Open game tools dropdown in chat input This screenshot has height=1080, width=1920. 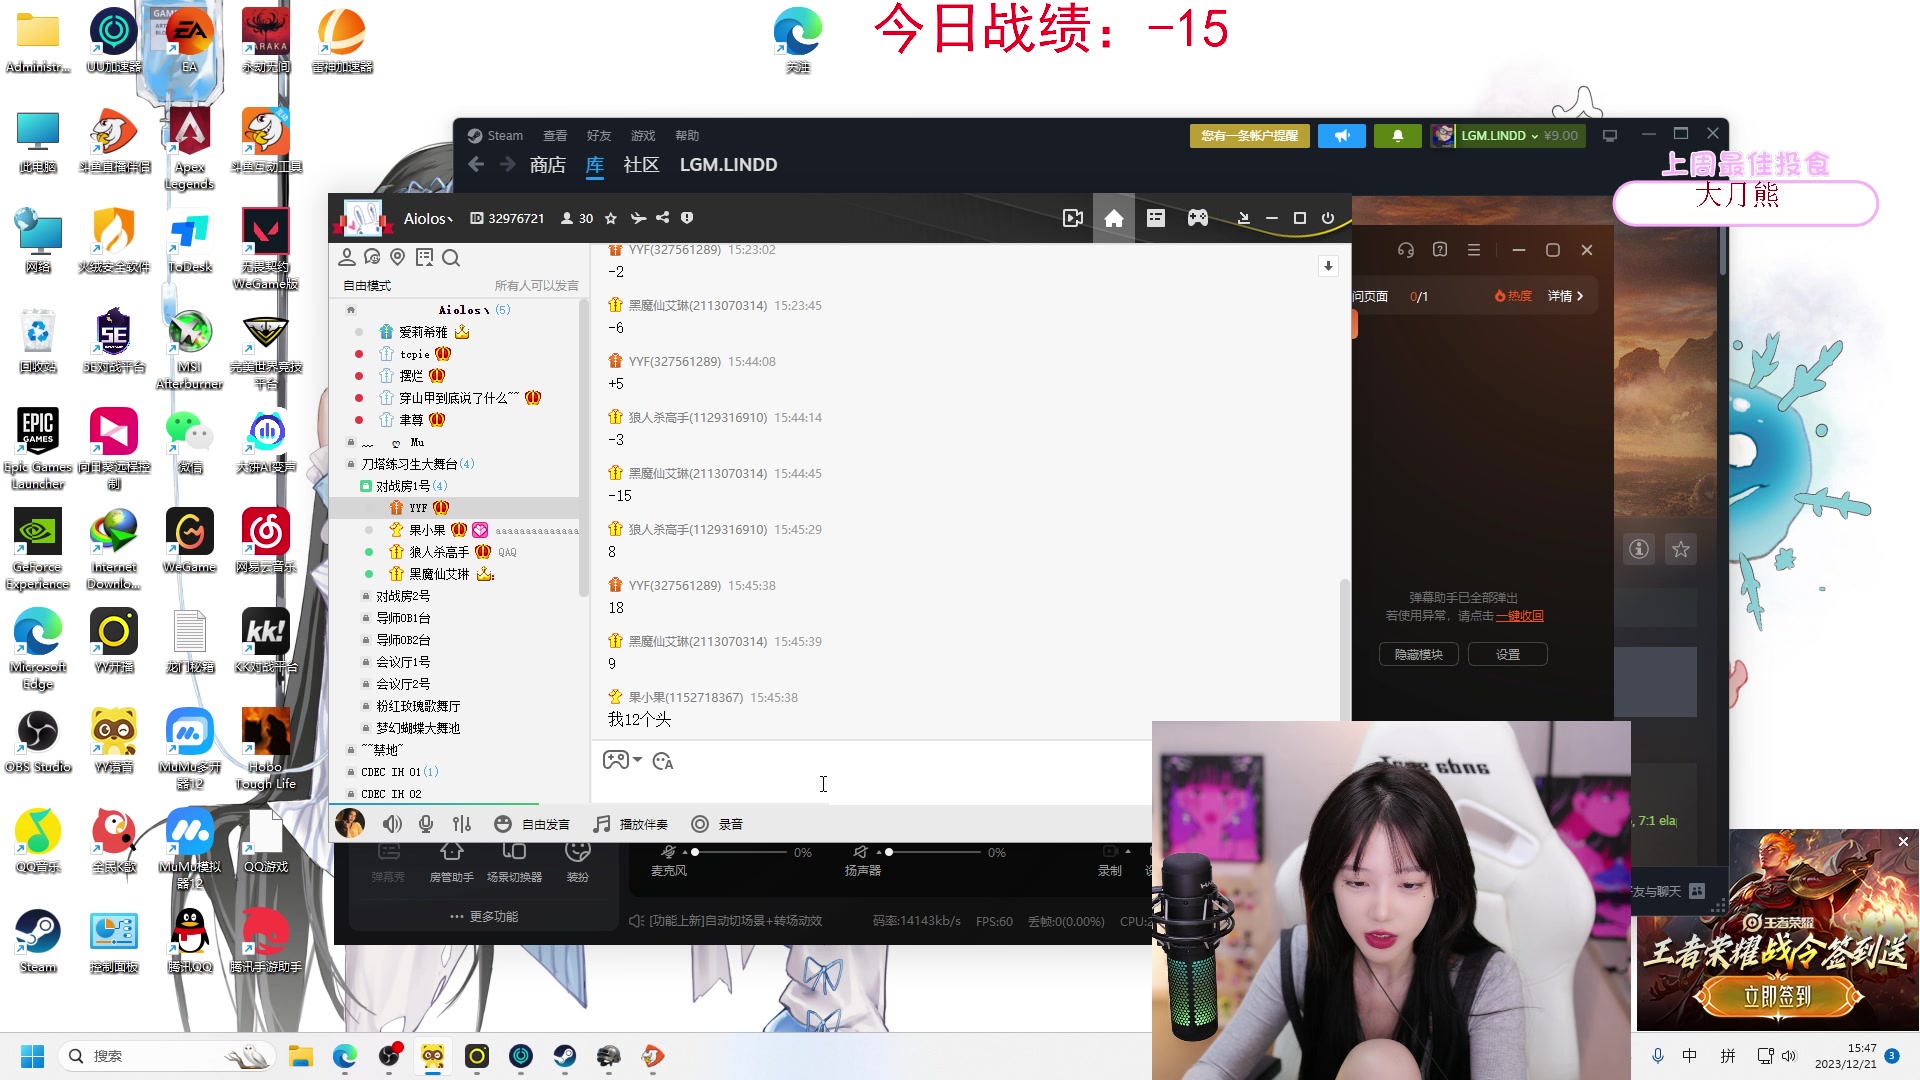pyautogui.click(x=622, y=760)
